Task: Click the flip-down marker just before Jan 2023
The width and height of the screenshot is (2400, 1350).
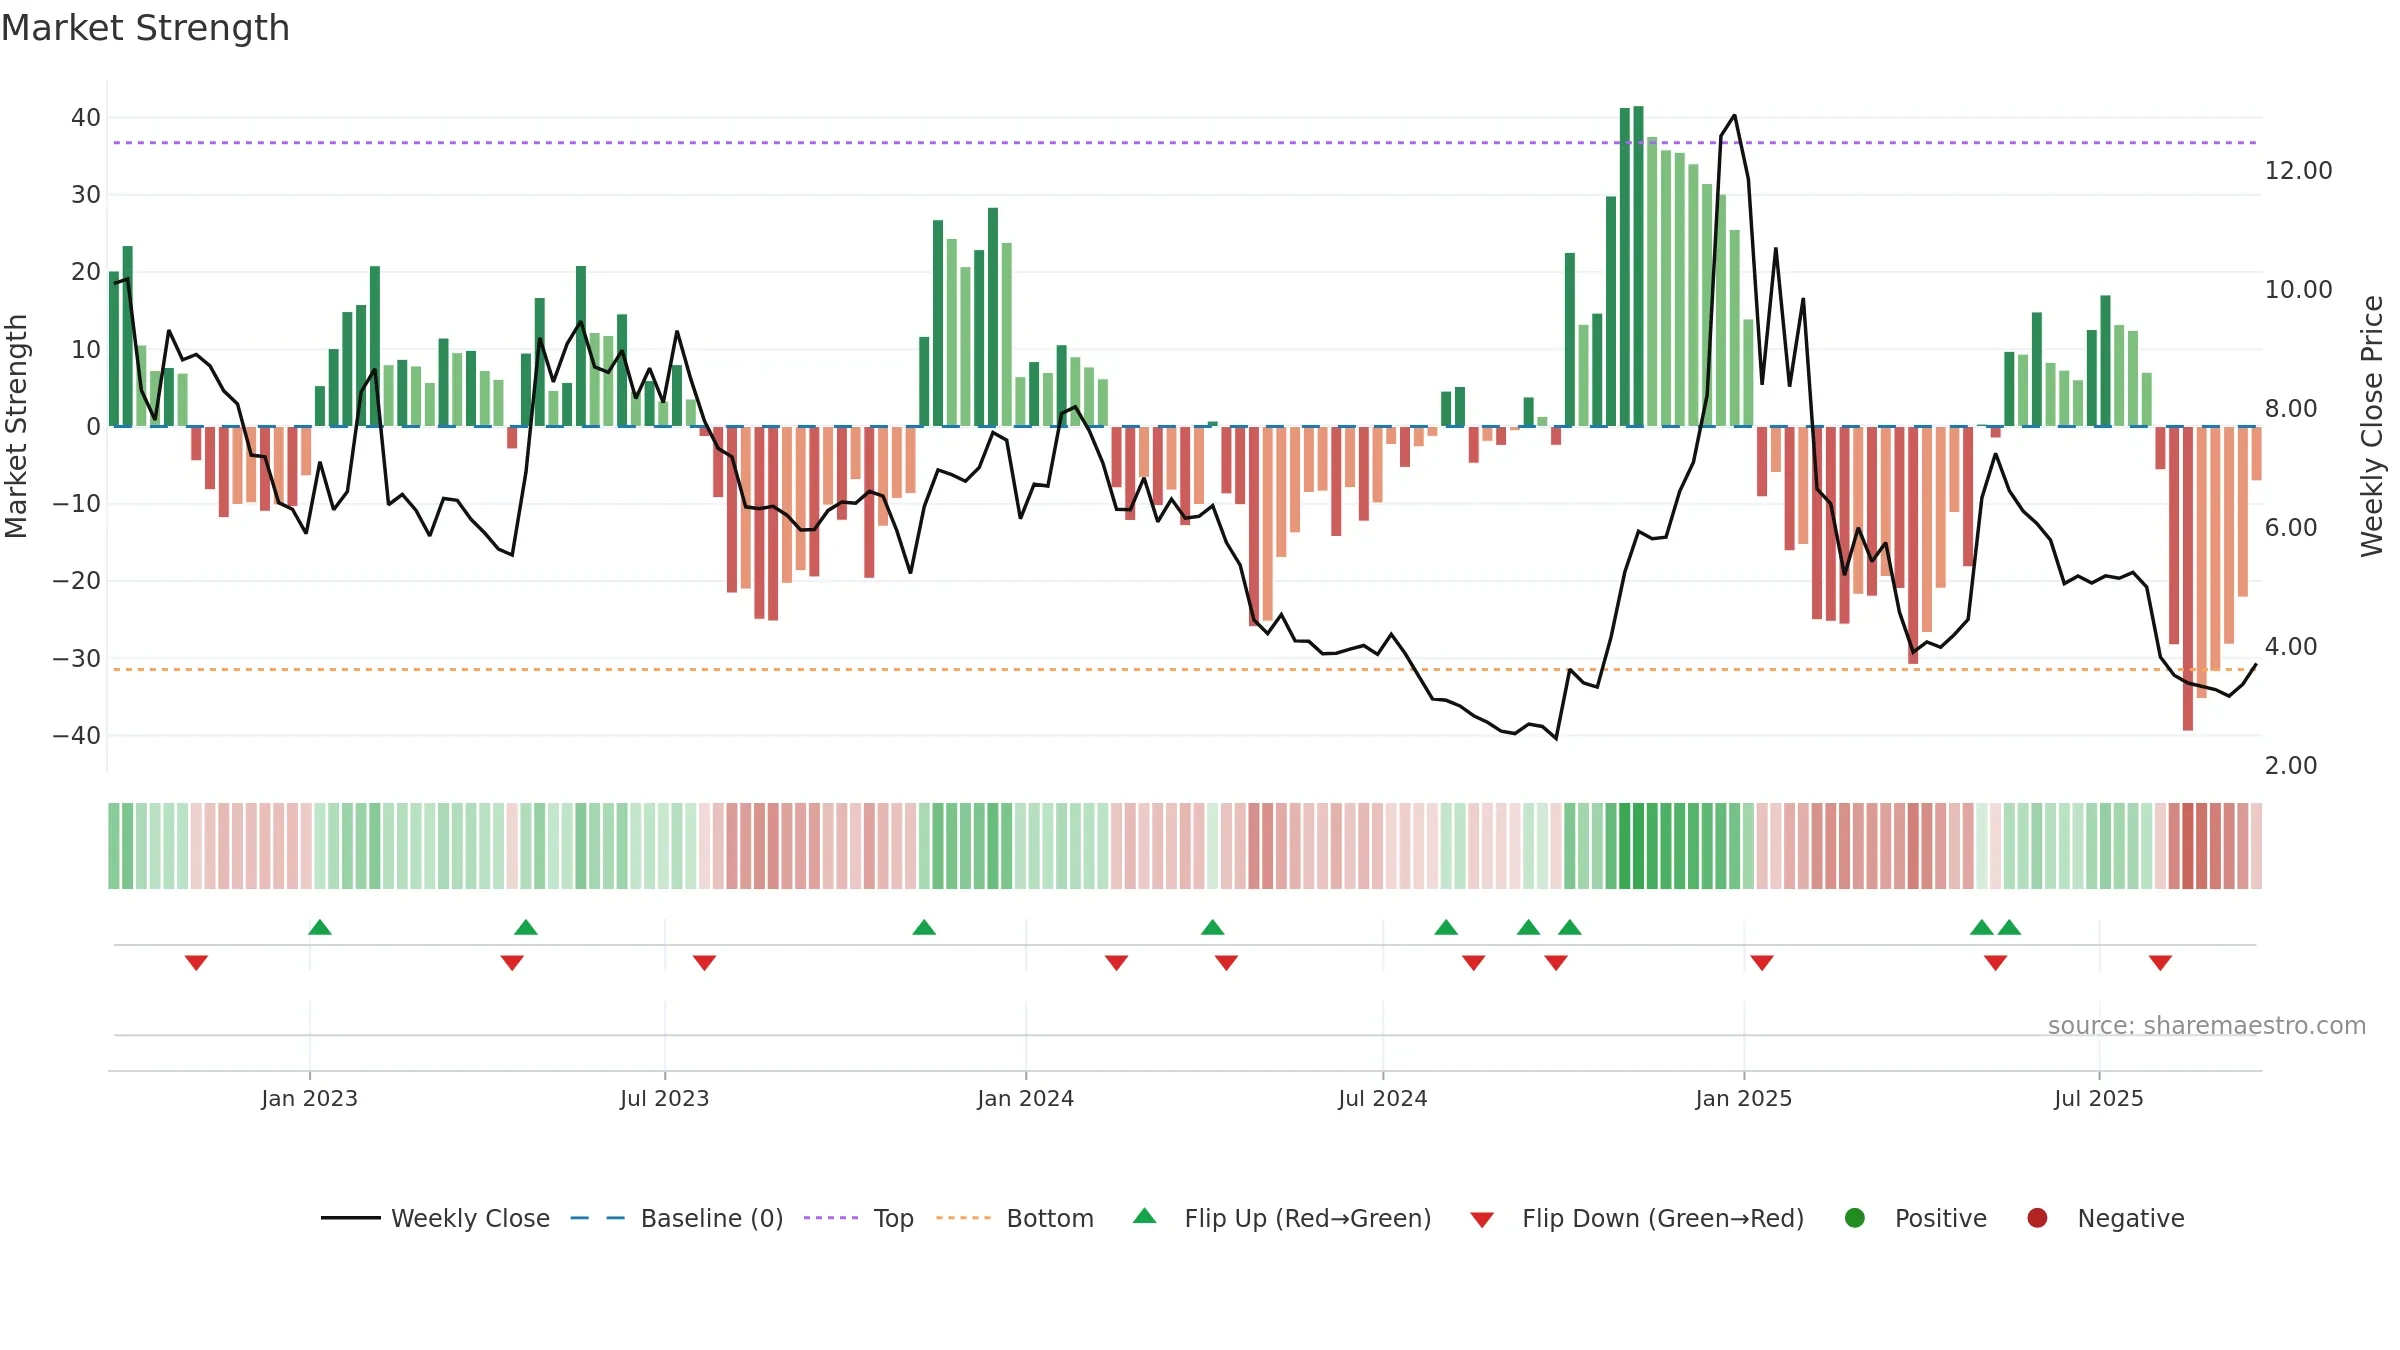Action: point(196,962)
